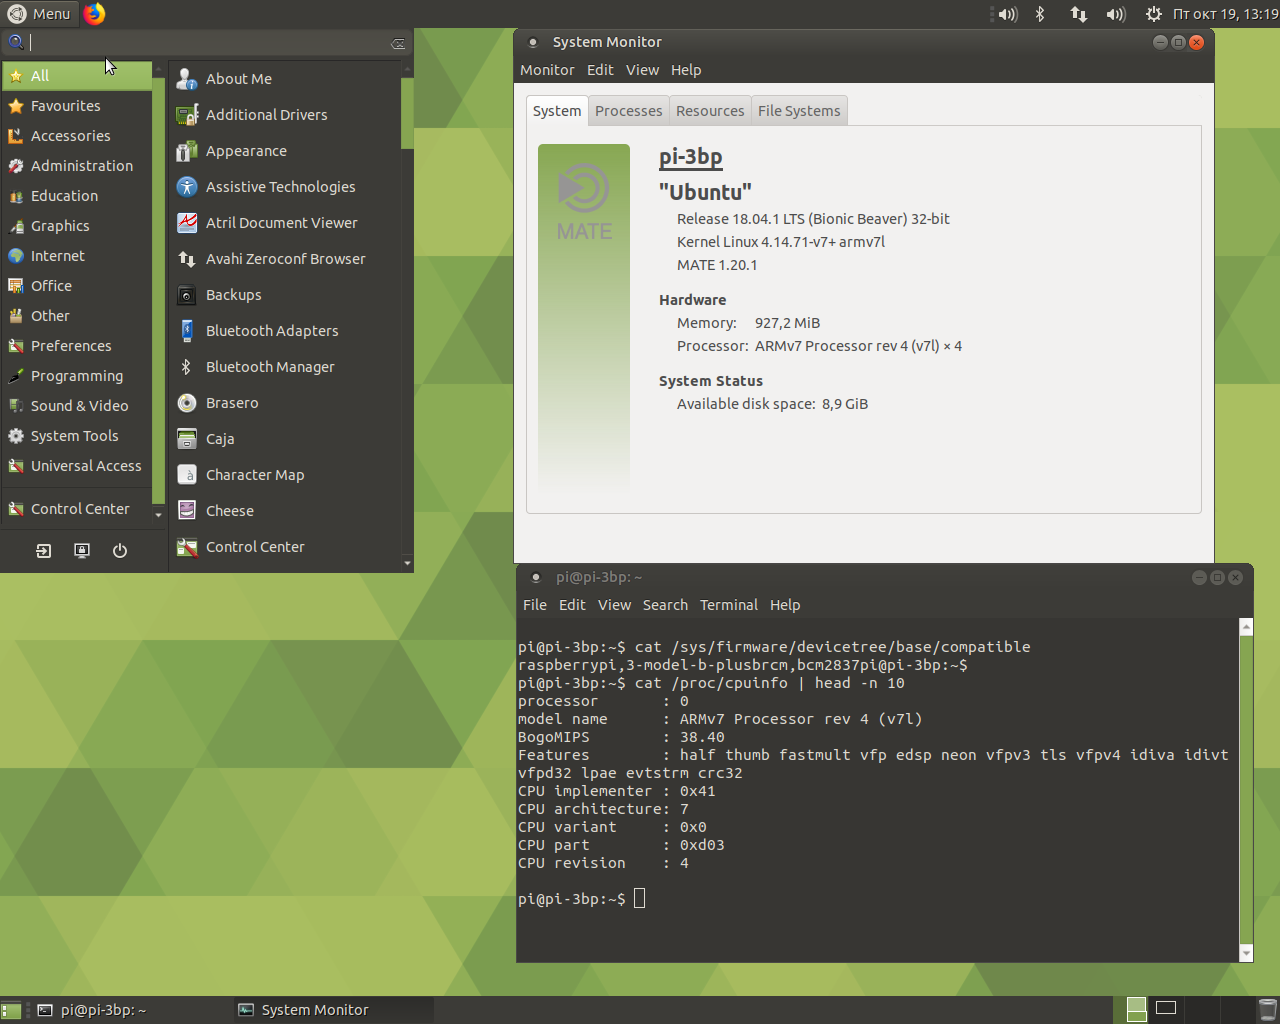Image resolution: width=1280 pixels, height=1024 pixels.
Task: Clear the menu search field with the erase icon
Action: coord(398,43)
